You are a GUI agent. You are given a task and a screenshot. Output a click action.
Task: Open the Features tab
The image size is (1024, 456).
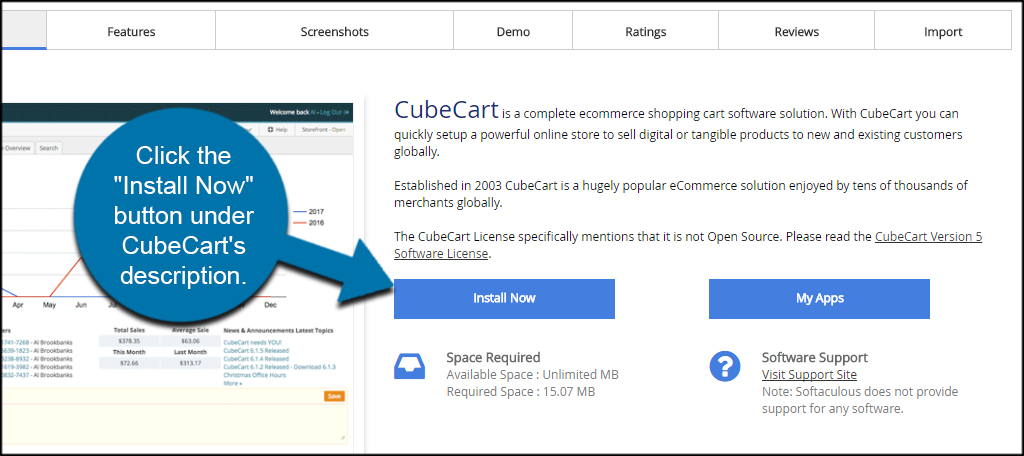coord(131,31)
